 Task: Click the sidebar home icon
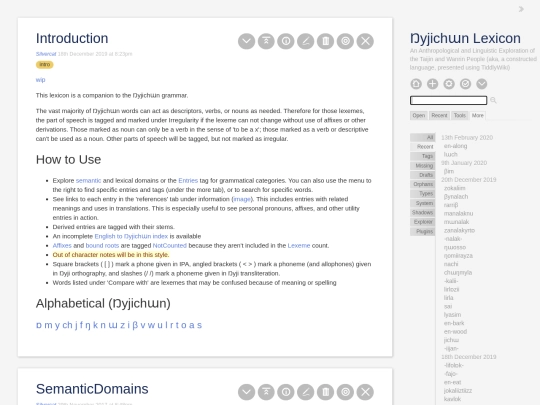tap(416, 84)
